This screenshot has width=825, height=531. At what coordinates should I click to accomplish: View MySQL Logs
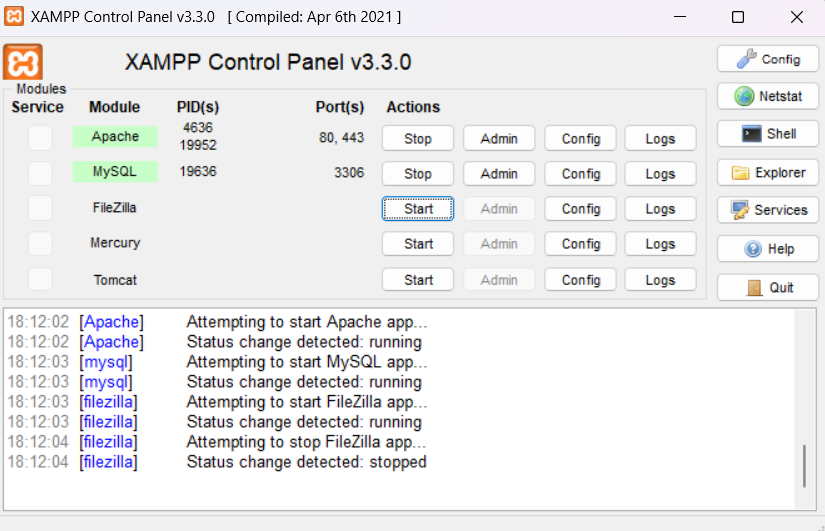(x=660, y=174)
